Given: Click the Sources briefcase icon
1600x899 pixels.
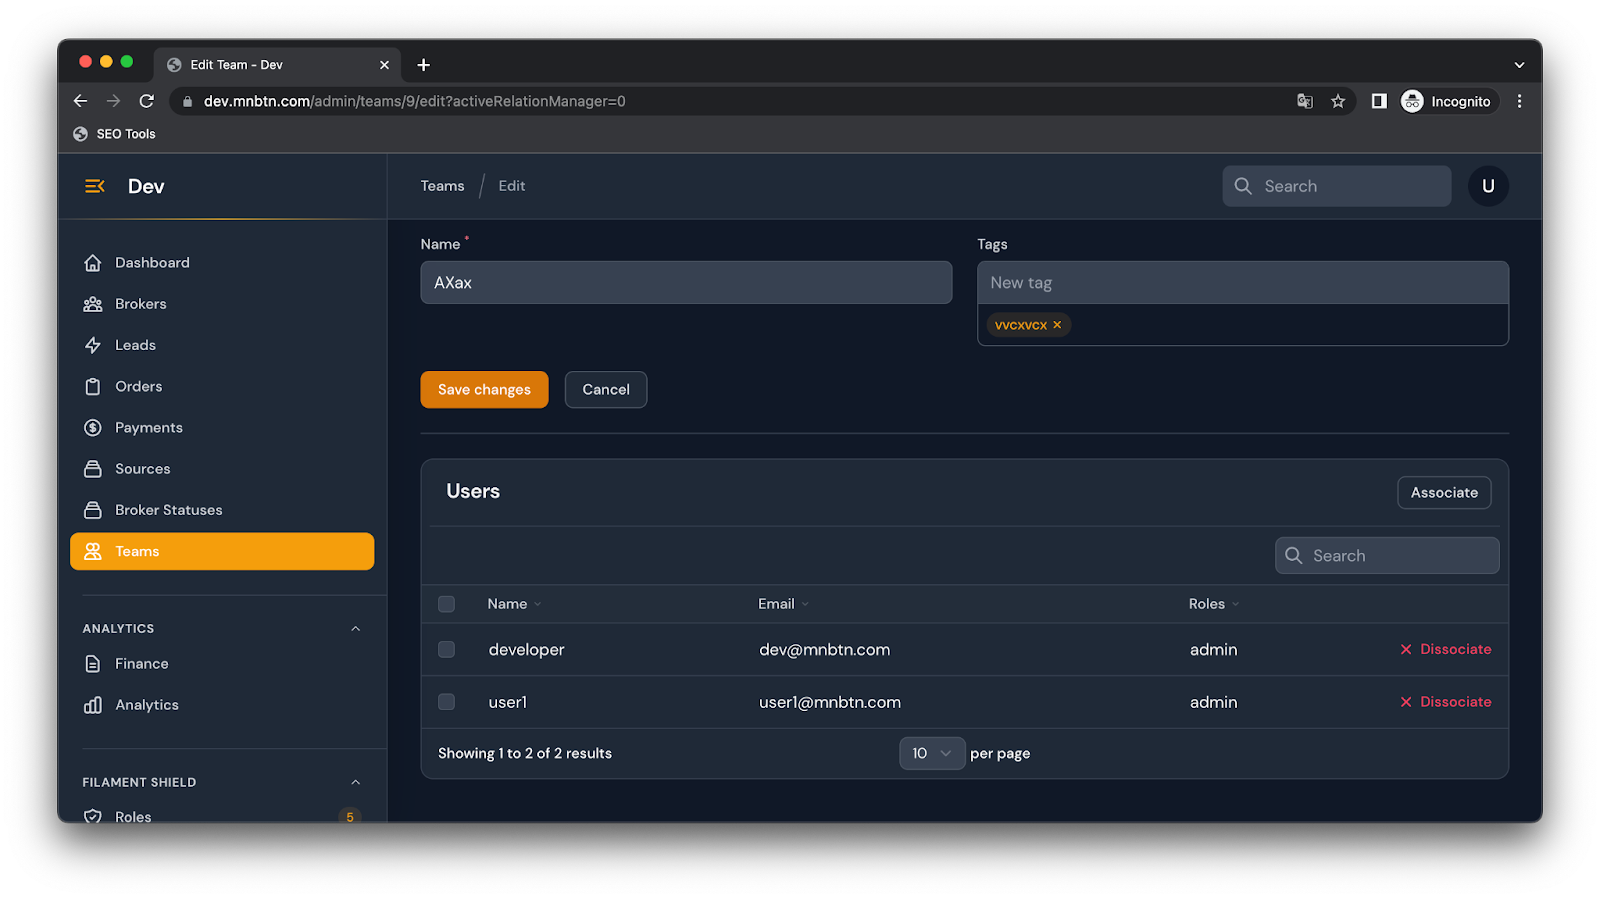Looking at the screenshot, I should [93, 469].
